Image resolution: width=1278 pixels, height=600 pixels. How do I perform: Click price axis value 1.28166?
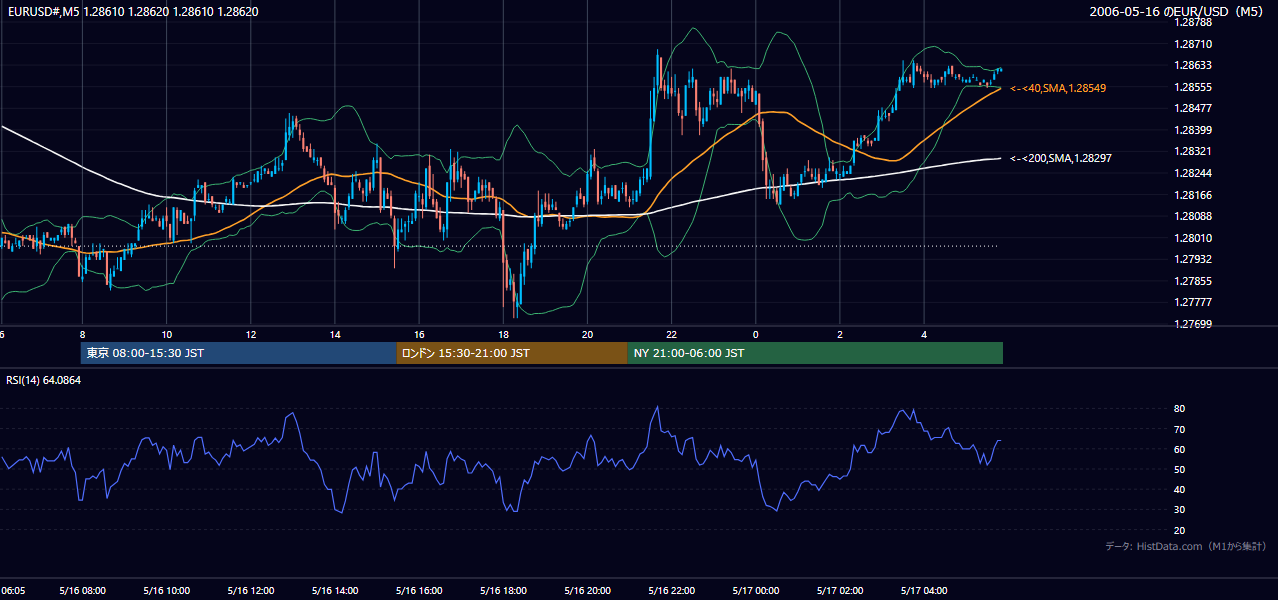pyautogui.click(x=1193, y=195)
